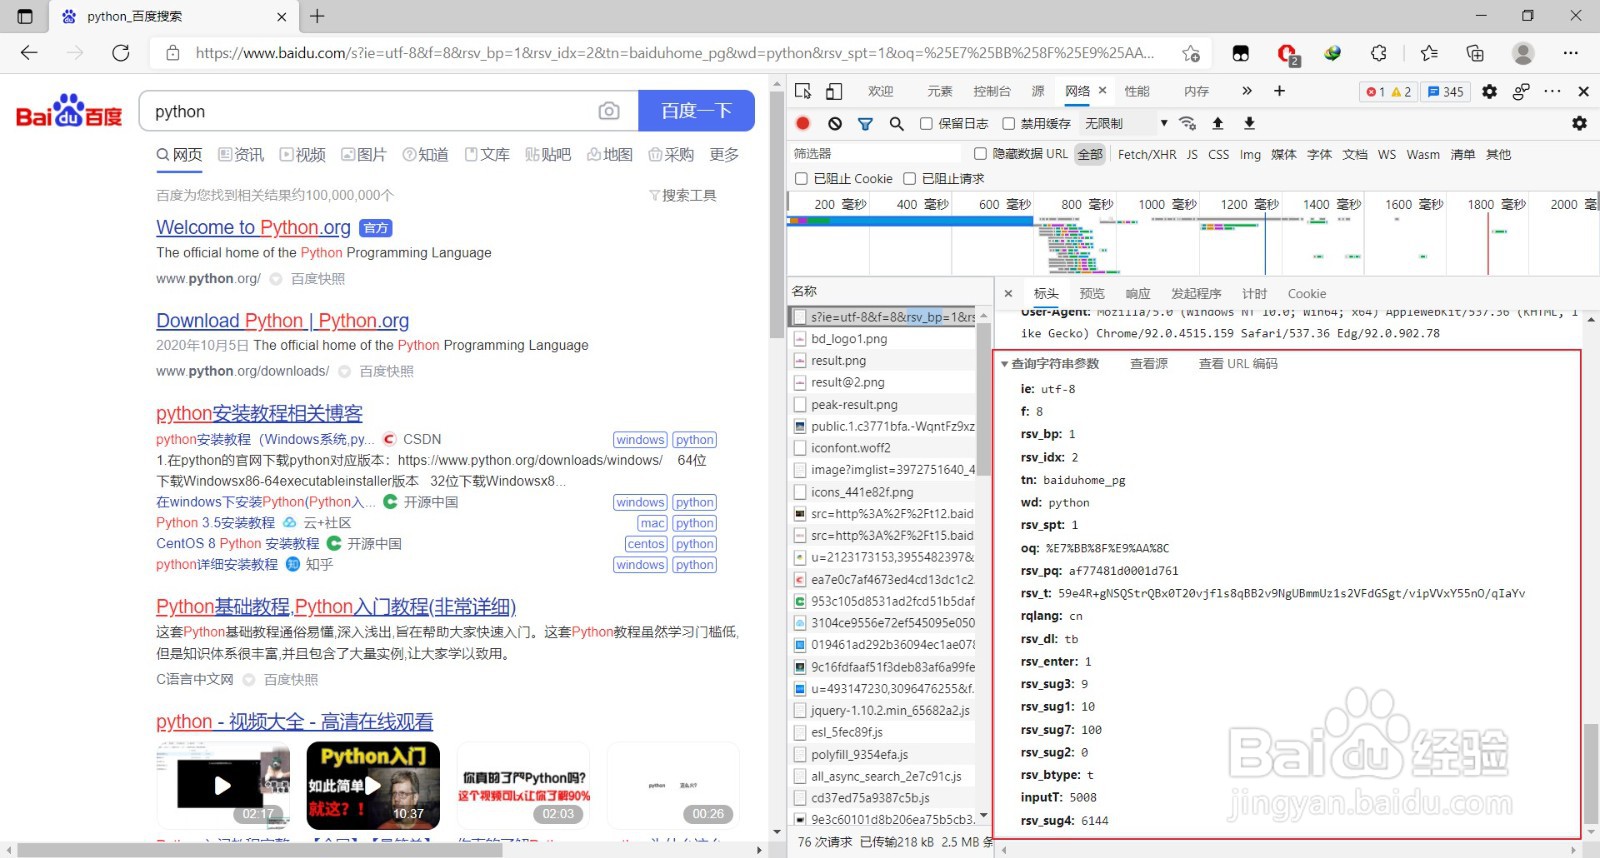The width and height of the screenshot is (1600, 858).
Task: Refresh the browser page
Action: point(121,53)
